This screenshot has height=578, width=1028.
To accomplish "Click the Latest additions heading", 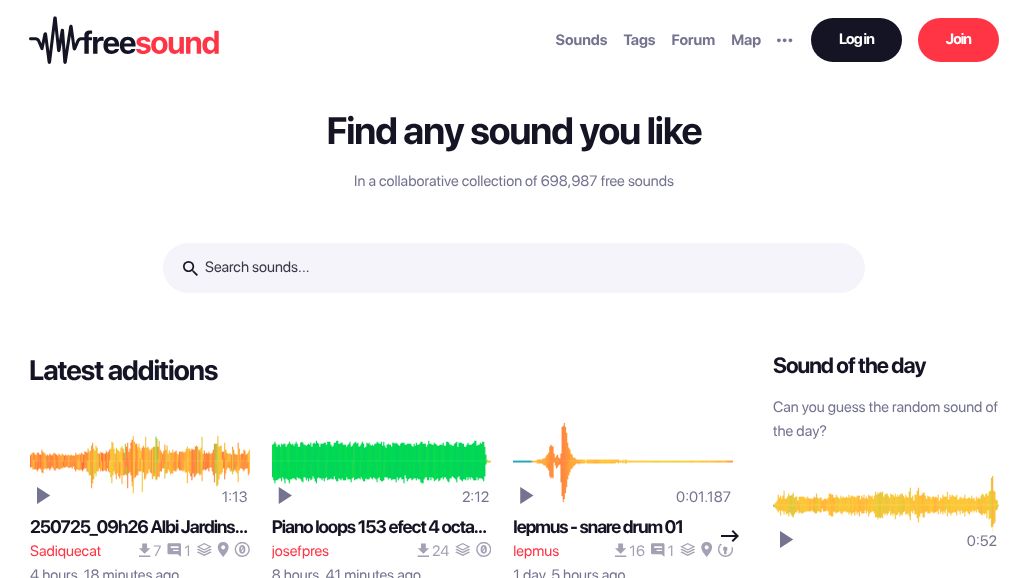I will (x=123, y=371).
